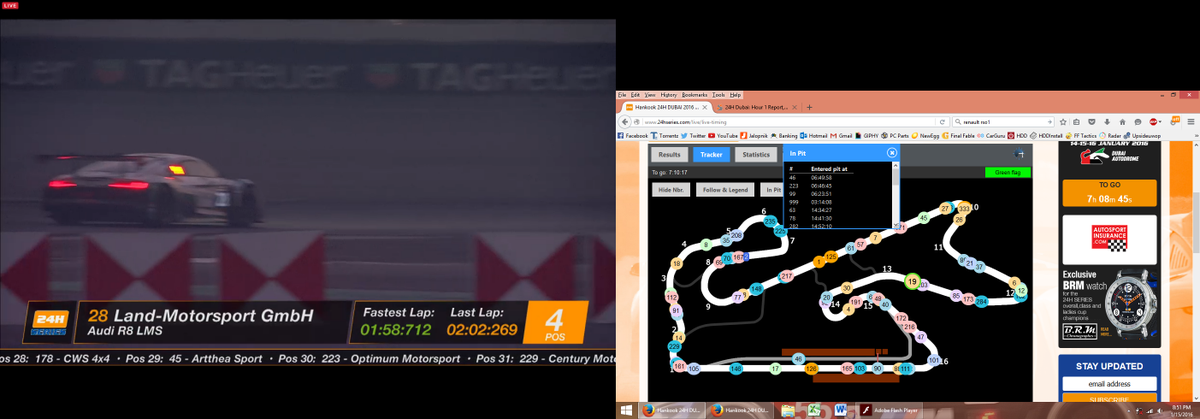The width and height of the screenshot is (1200, 419).
Task: Click the Subscribe button
Action: [1109, 399]
